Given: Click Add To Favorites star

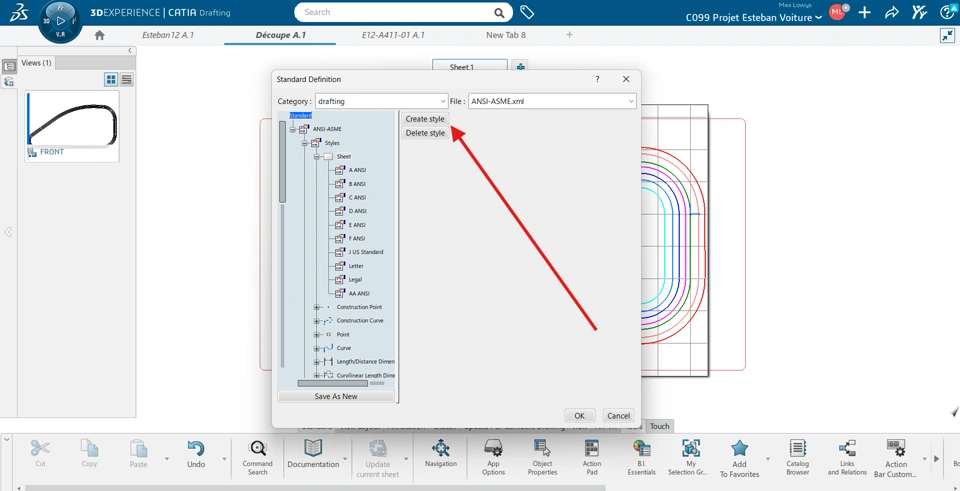Looking at the screenshot, I should click(740, 459).
